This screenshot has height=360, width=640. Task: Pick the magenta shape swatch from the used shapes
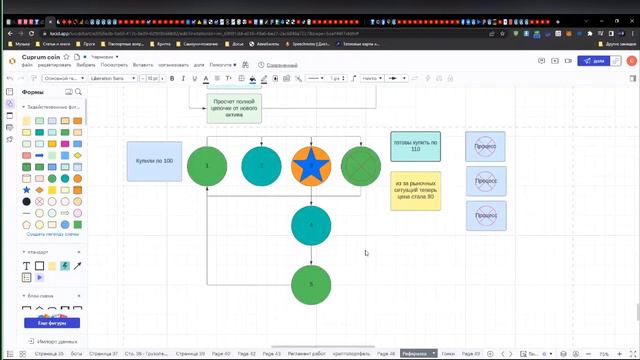tap(64, 144)
